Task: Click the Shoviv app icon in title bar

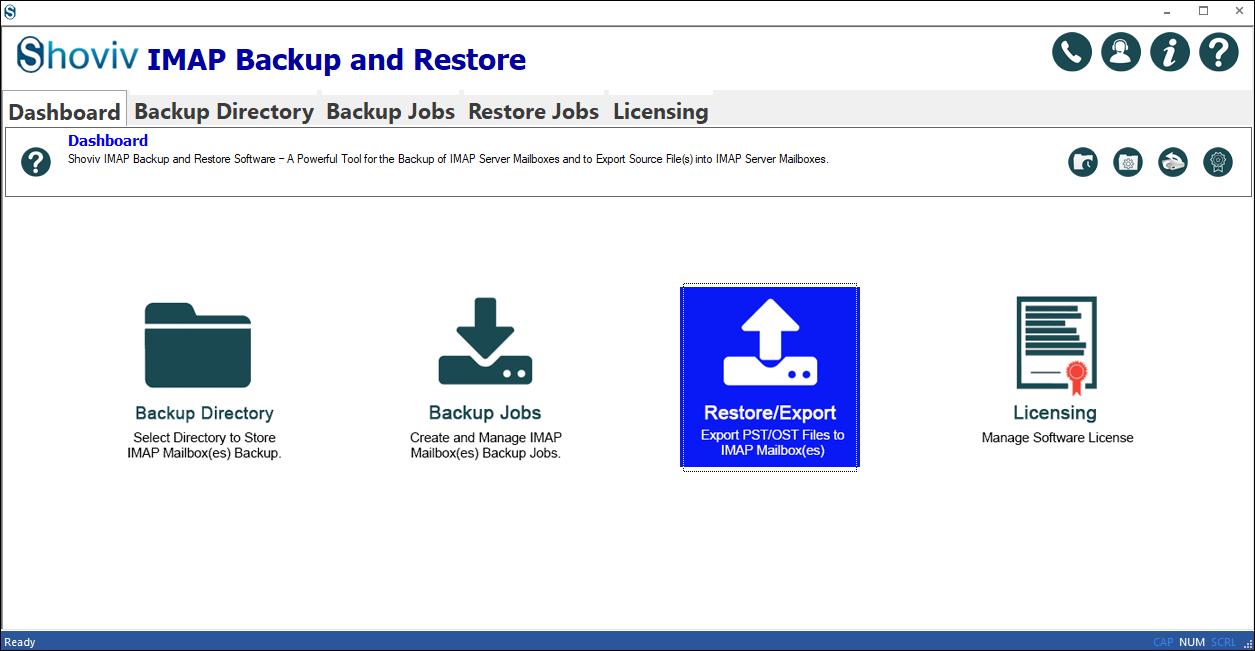Action: coord(10,11)
